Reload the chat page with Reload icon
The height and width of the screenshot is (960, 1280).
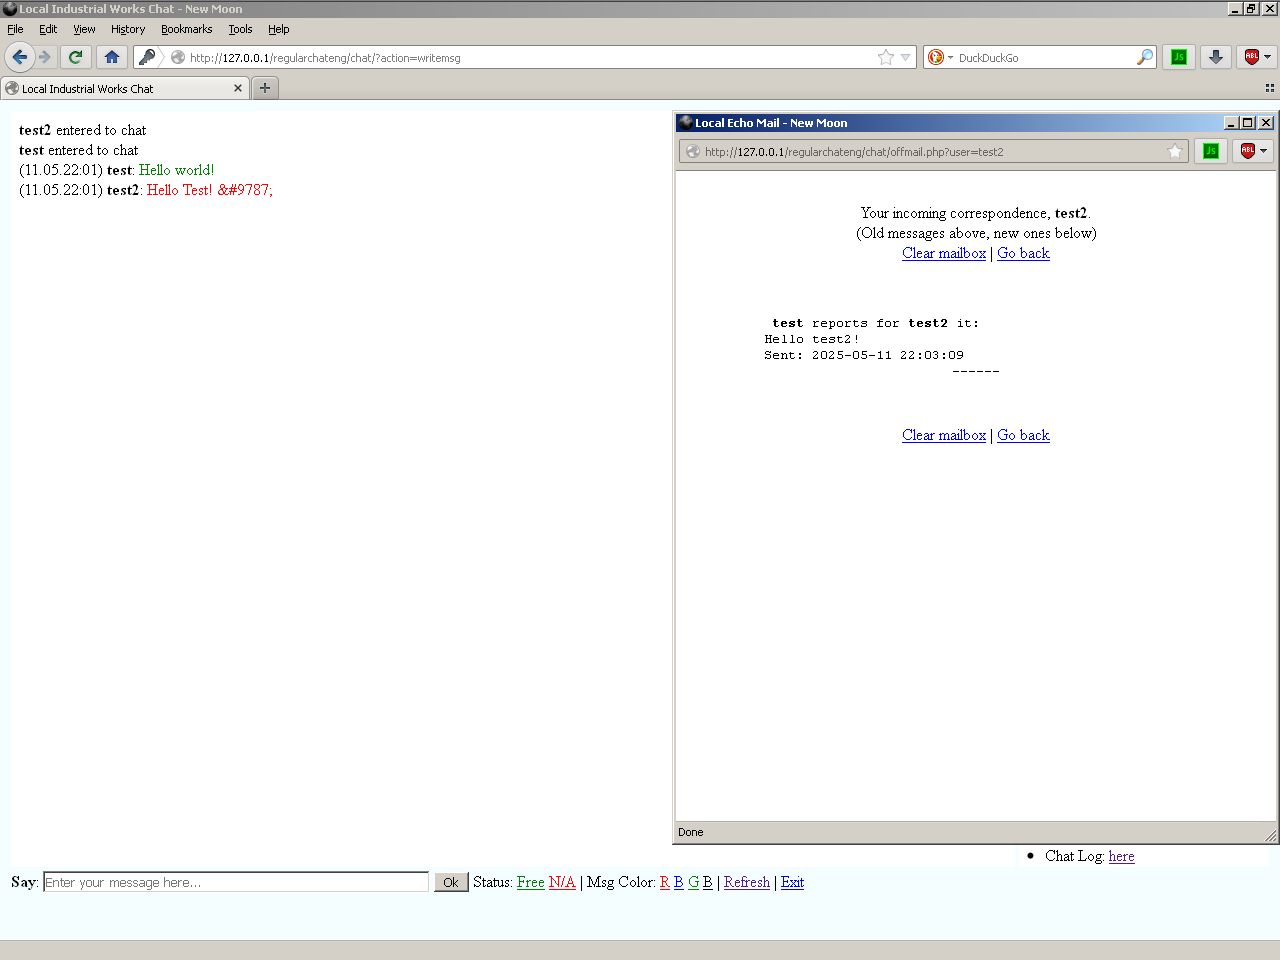tap(75, 57)
